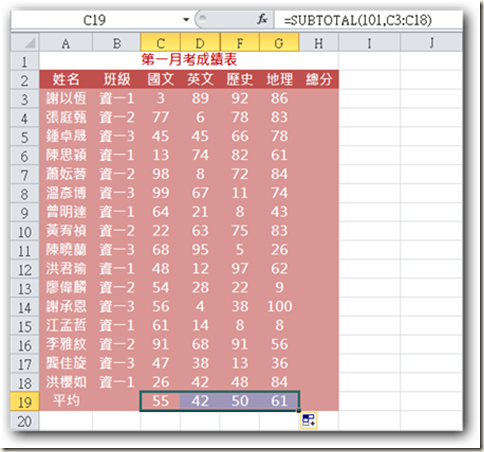Viewport: 484px width, 452px height.
Task: Select row 12 header
Action: click(x=25, y=269)
